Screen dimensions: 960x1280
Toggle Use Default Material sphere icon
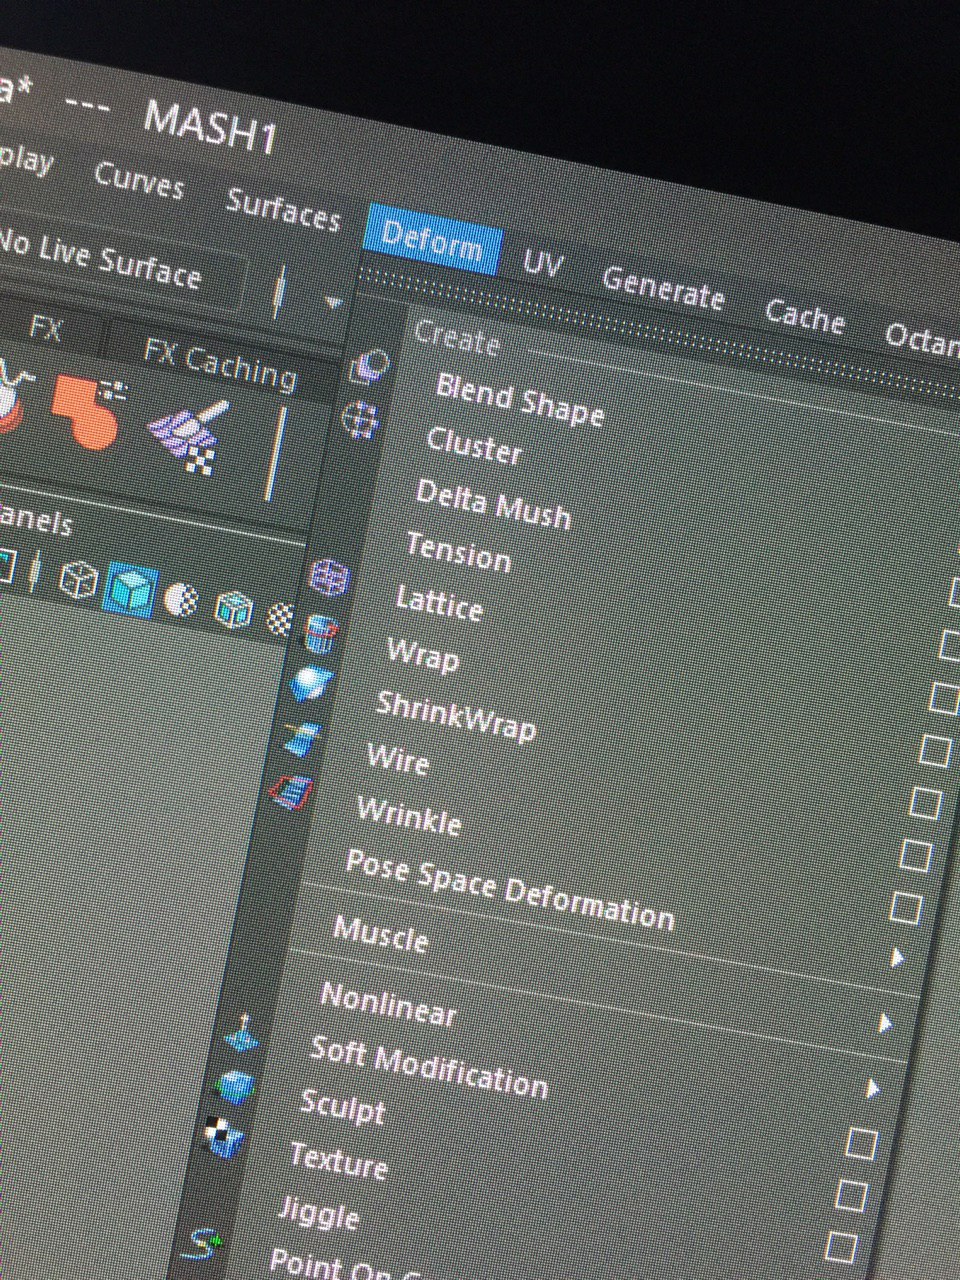click(x=181, y=598)
